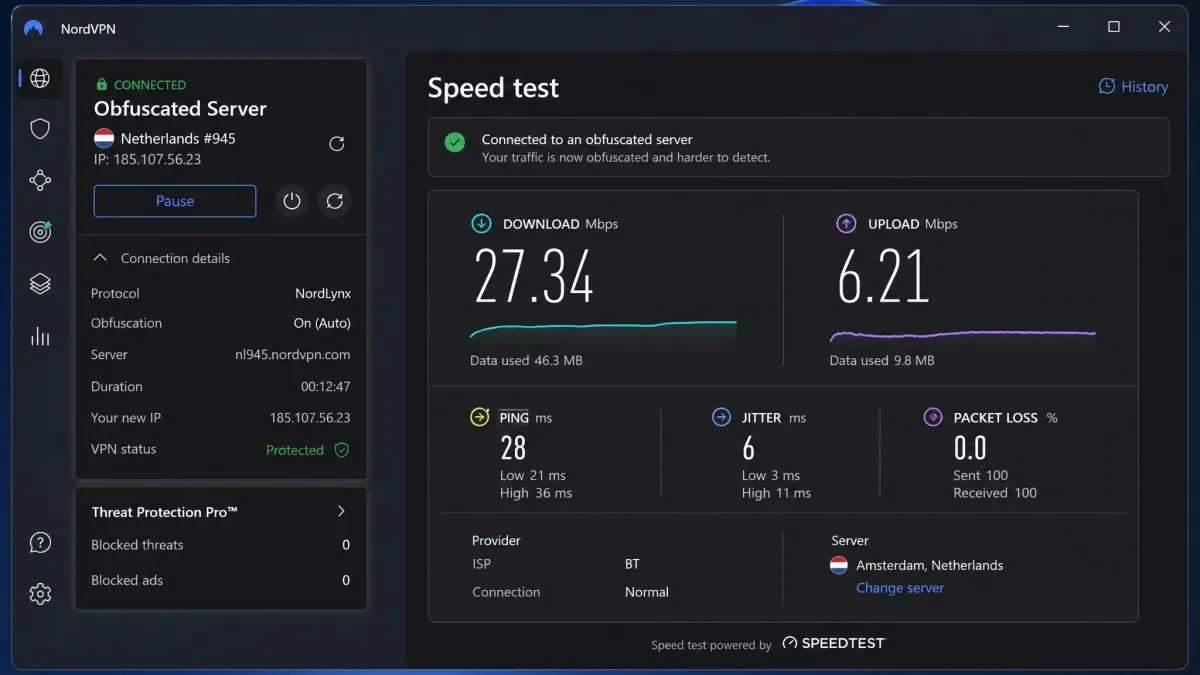Click the 6.21 upload speed value
The image size is (1200, 675).
[884, 276]
